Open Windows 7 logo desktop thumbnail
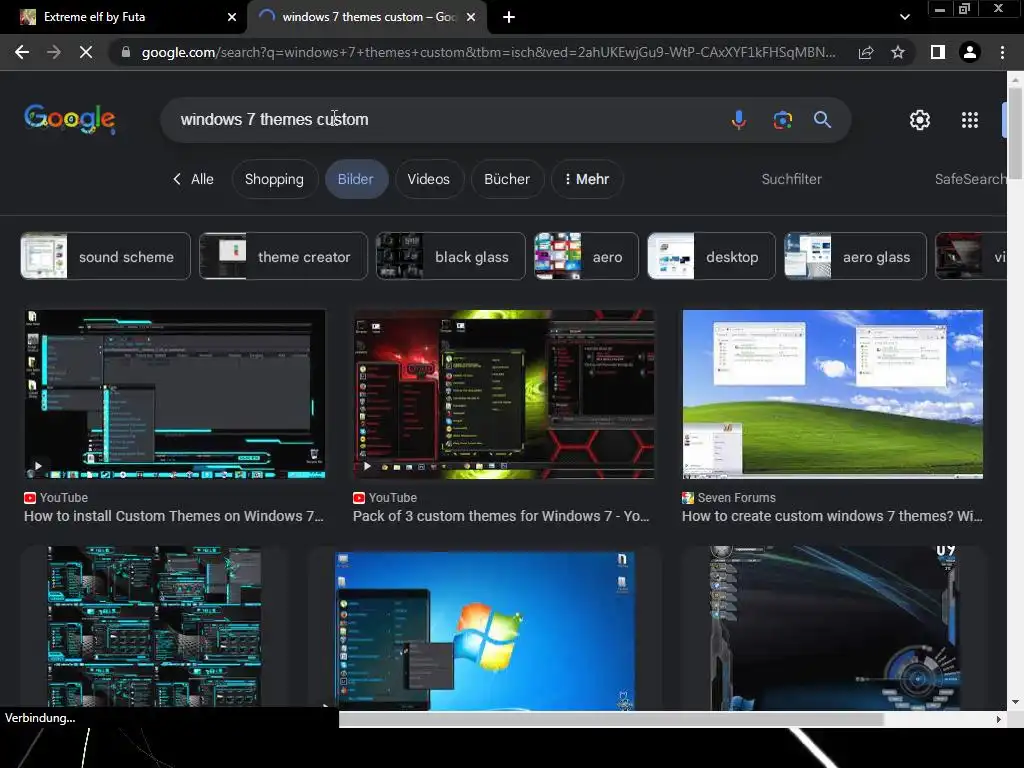The image size is (1024, 768). tap(485, 631)
